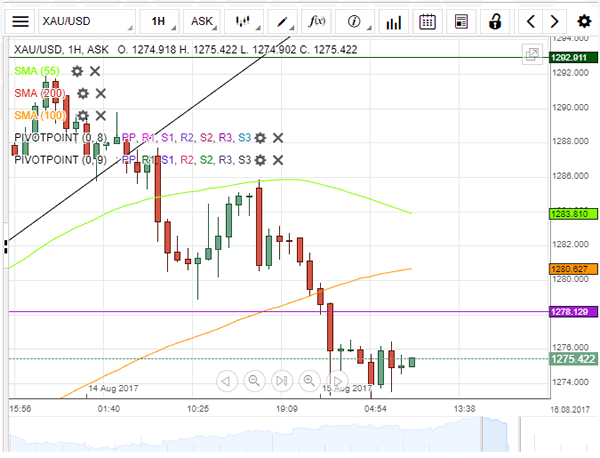Open chart settings gear in toolbar
This screenshot has width=600, height=458.
[584, 21]
